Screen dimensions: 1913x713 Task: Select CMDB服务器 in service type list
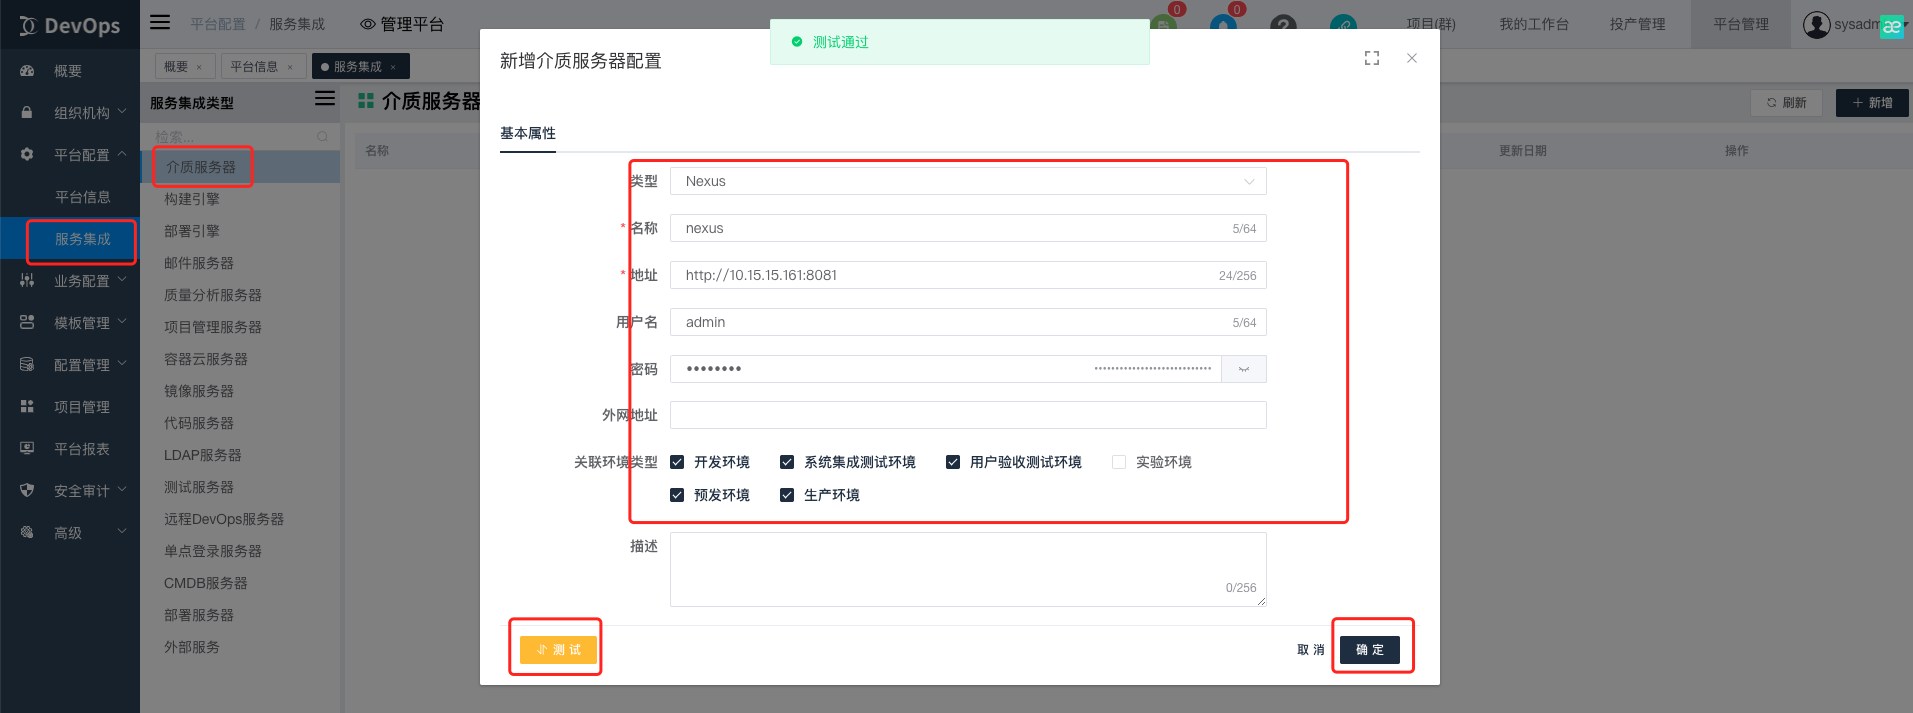206,583
